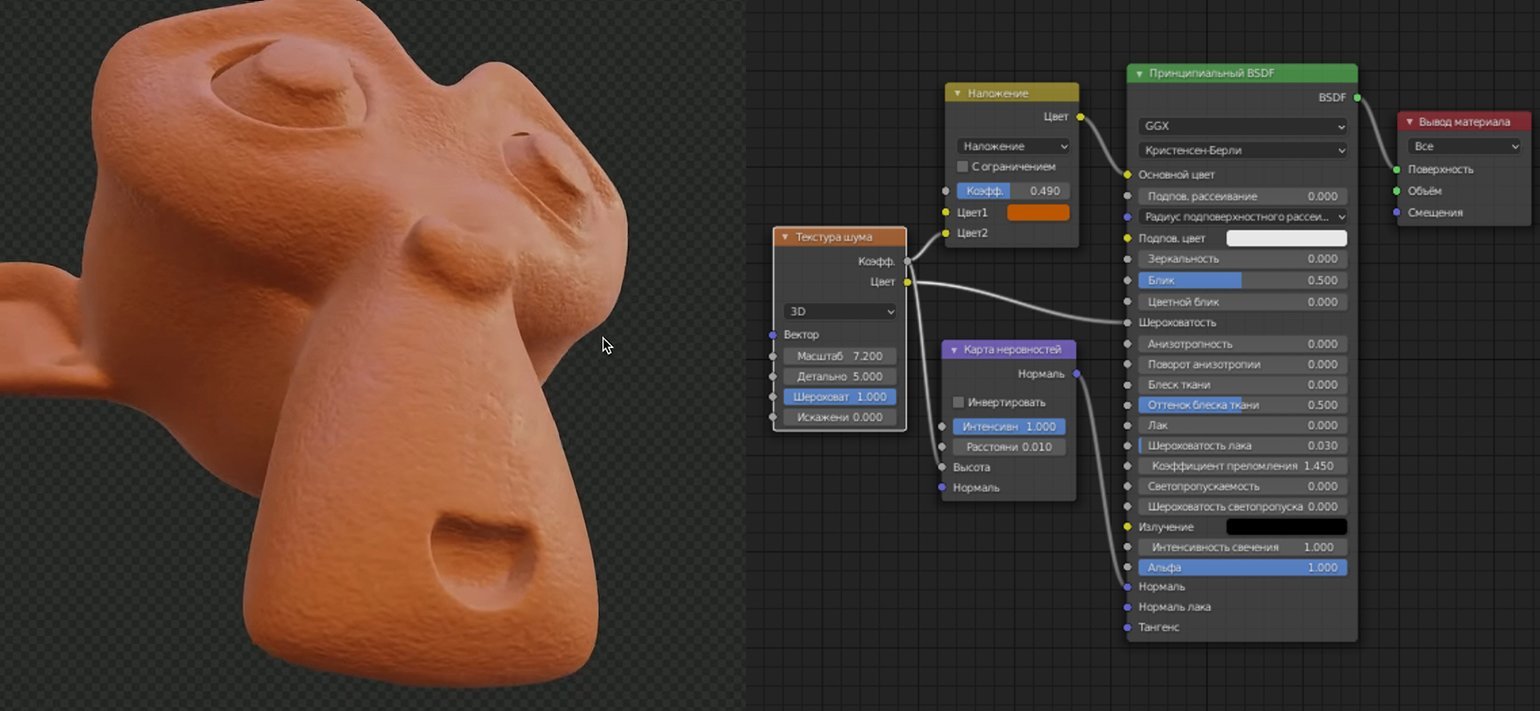The image size is (1540, 711).
Task: Click the Вектор input socket of noise texture
Action: pos(773,335)
